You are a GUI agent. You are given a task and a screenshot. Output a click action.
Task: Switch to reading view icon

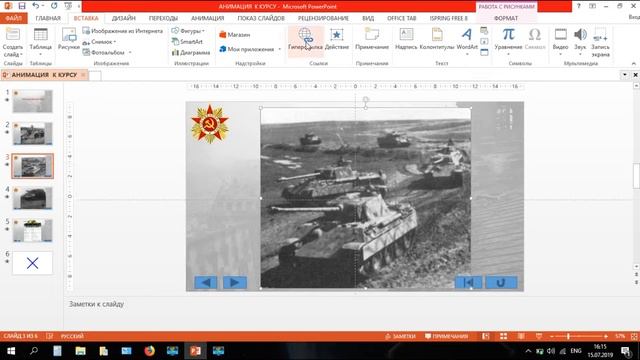tap(521, 336)
